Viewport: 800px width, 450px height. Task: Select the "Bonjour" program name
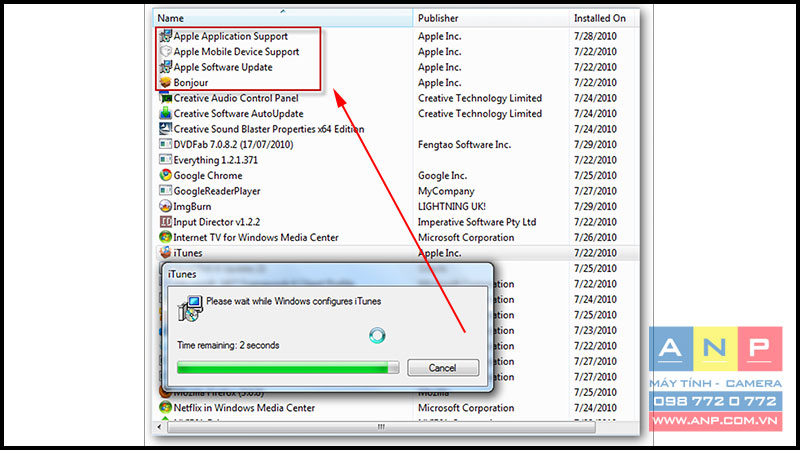pyautogui.click(x=191, y=83)
